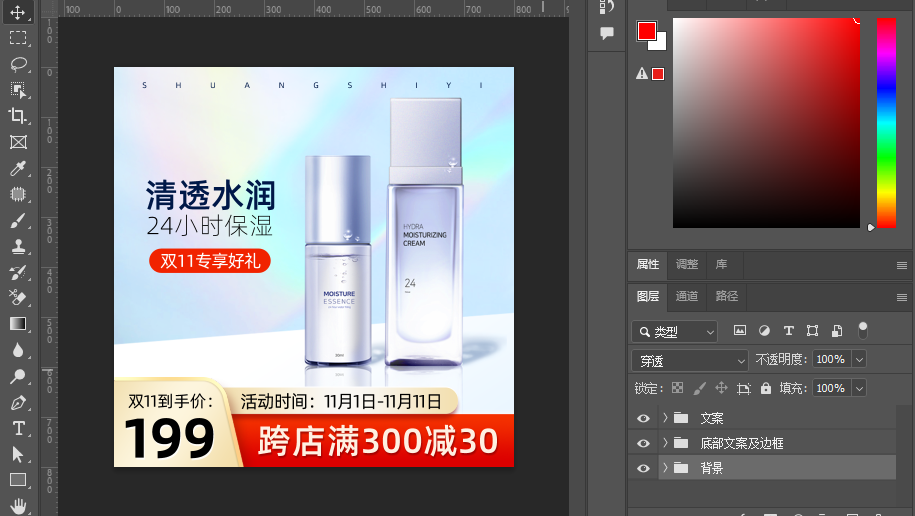Switch to the 库 tab
Viewport: 915px width, 516px height.
[722, 264]
